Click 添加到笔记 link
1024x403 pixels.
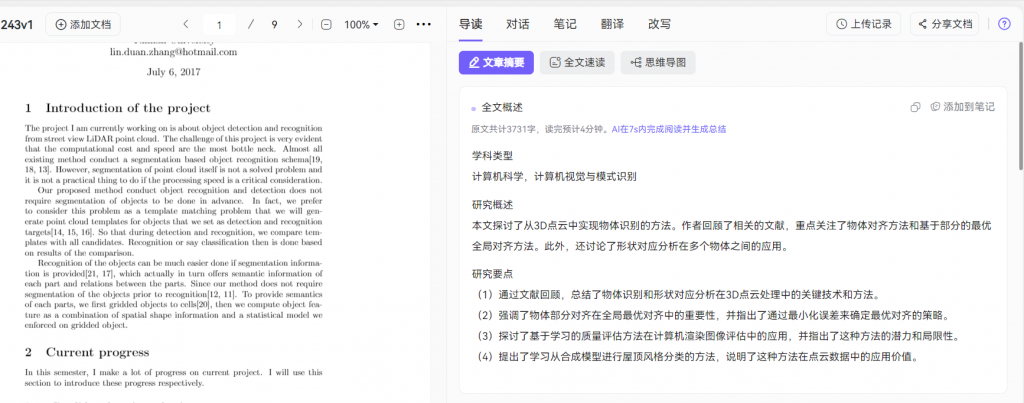point(963,107)
